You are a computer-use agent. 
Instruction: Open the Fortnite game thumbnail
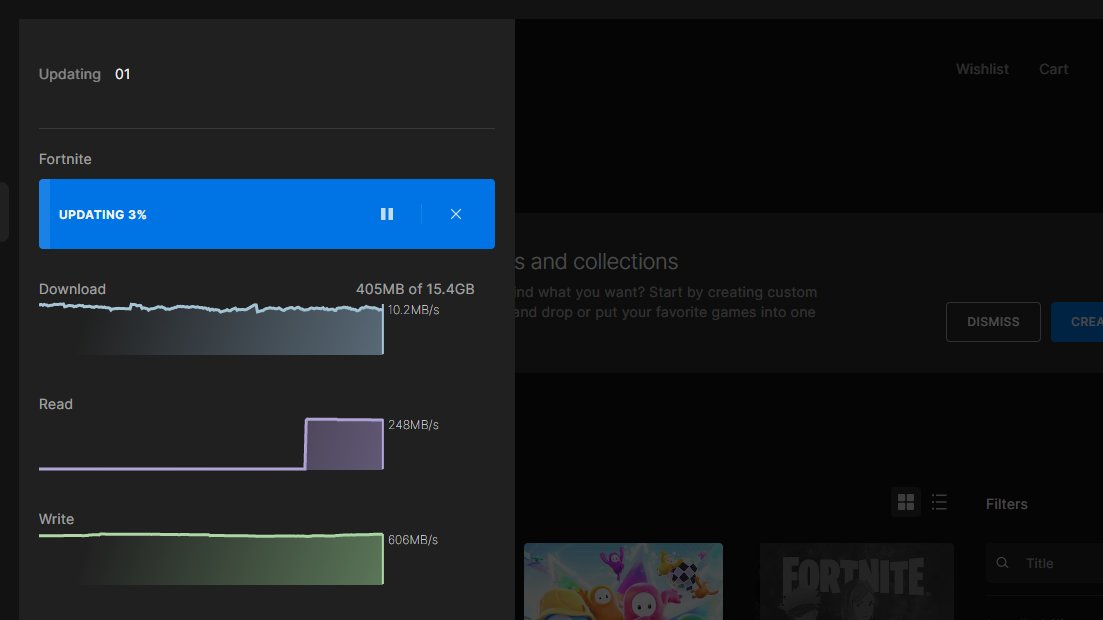pos(857,581)
